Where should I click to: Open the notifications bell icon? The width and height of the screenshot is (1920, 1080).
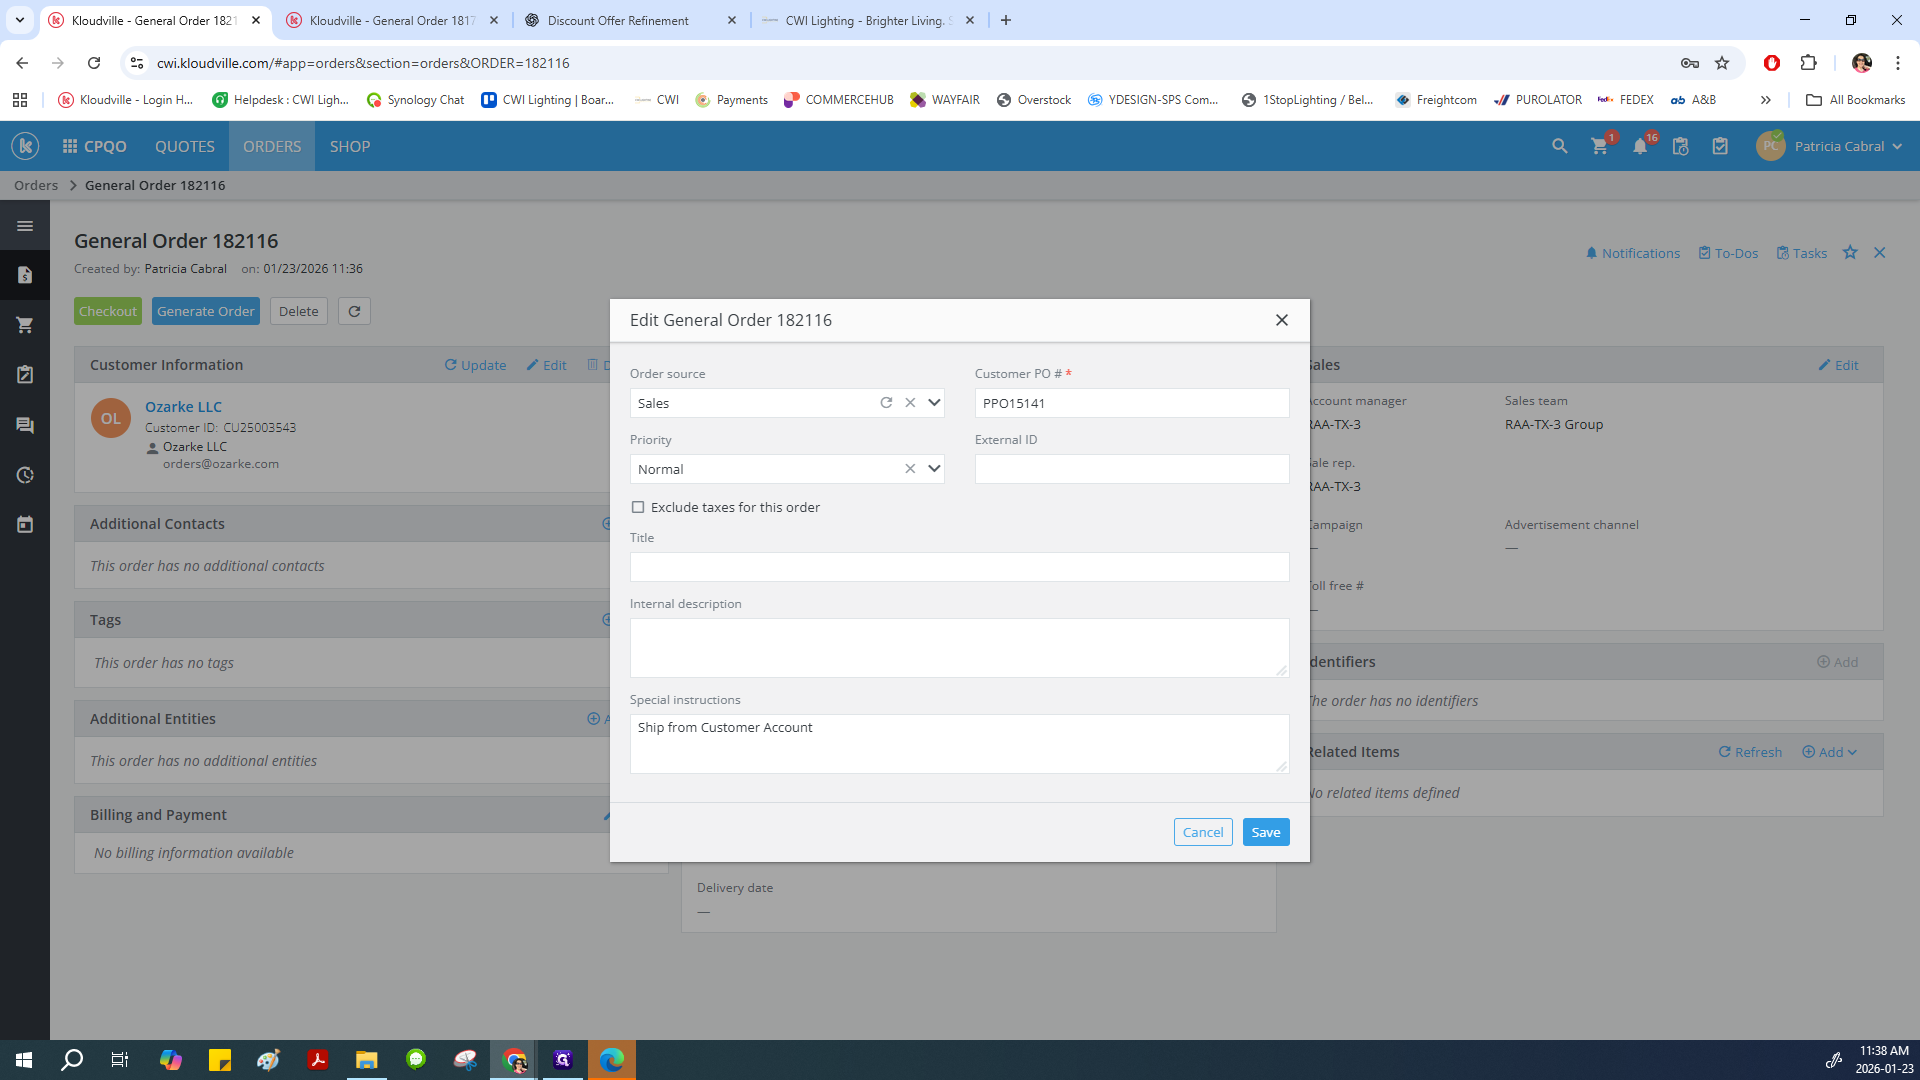[x=1640, y=147]
